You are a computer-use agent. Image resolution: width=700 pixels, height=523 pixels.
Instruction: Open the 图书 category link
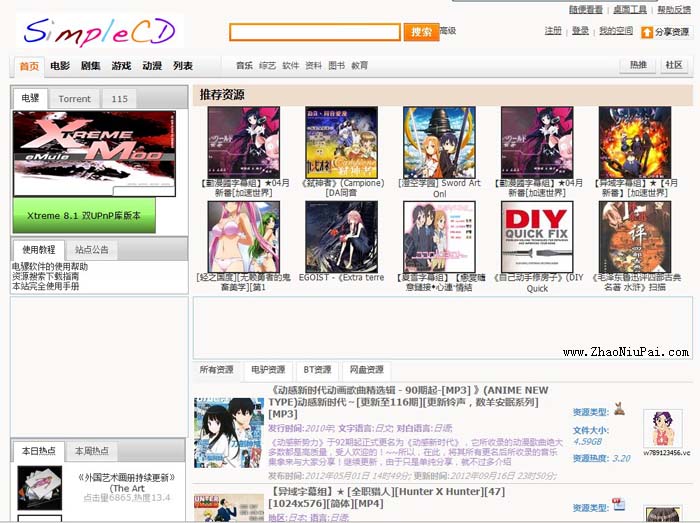[337, 66]
